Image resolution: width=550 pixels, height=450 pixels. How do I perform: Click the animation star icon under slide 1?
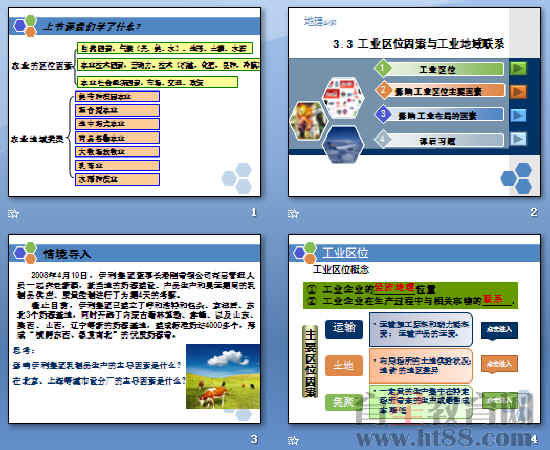(x=14, y=213)
